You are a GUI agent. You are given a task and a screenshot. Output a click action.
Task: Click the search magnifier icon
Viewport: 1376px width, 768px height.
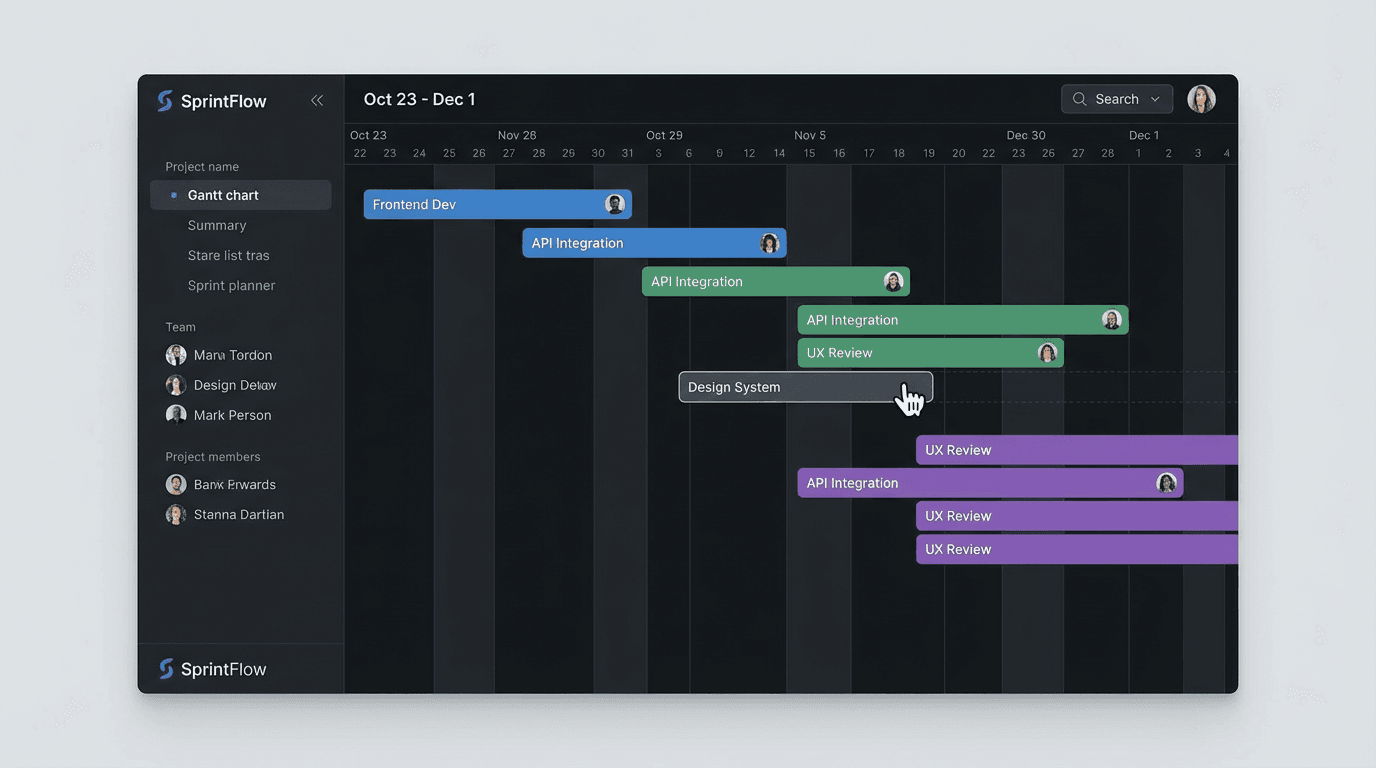pos(1079,99)
